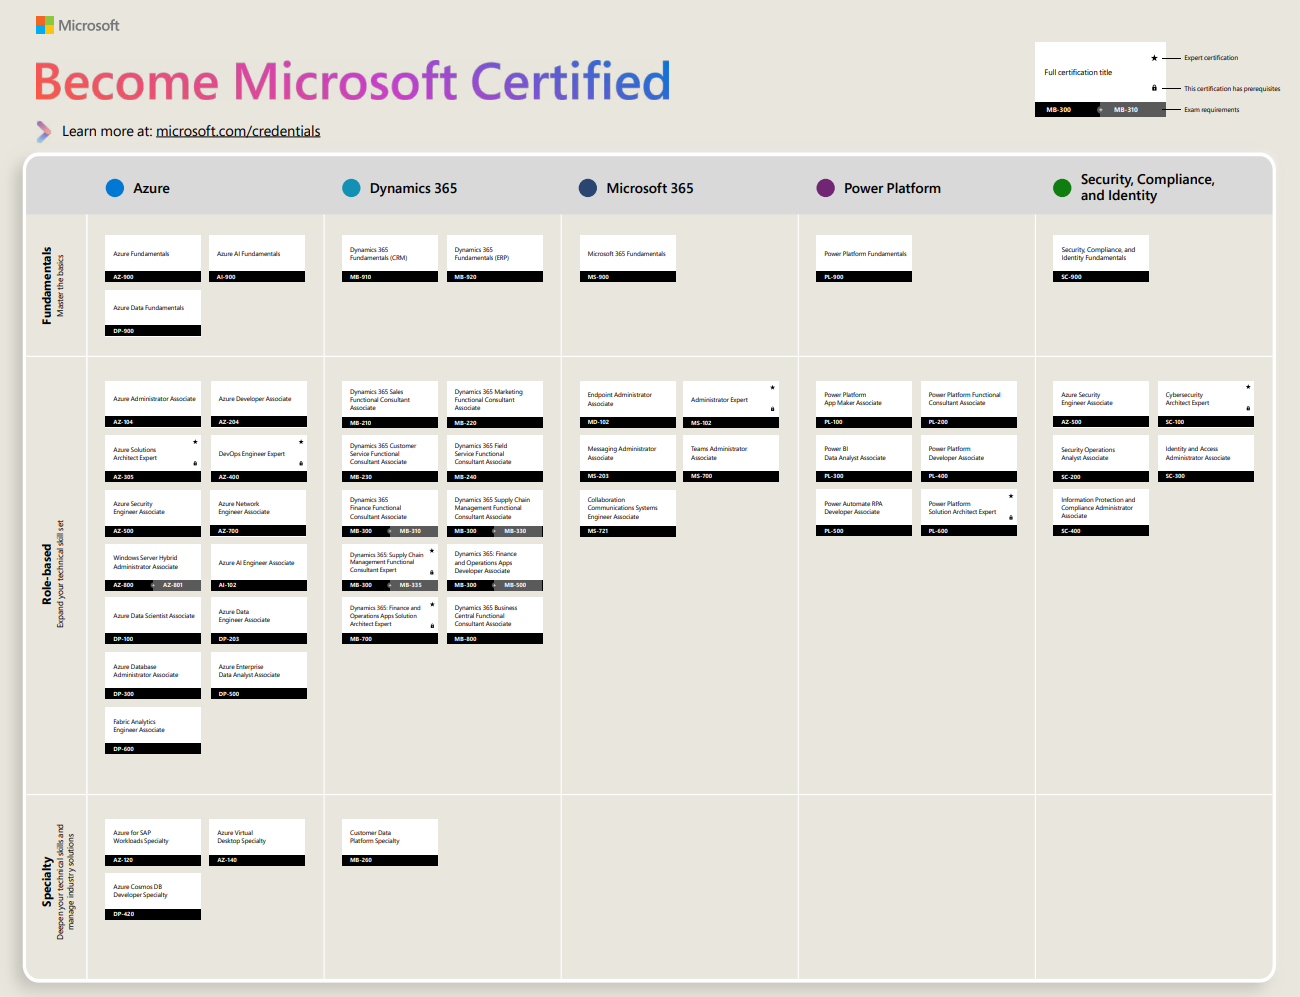Click the green Security, Compliance, and Identity dot
Image resolution: width=1300 pixels, height=997 pixels.
pyautogui.click(x=1062, y=187)
